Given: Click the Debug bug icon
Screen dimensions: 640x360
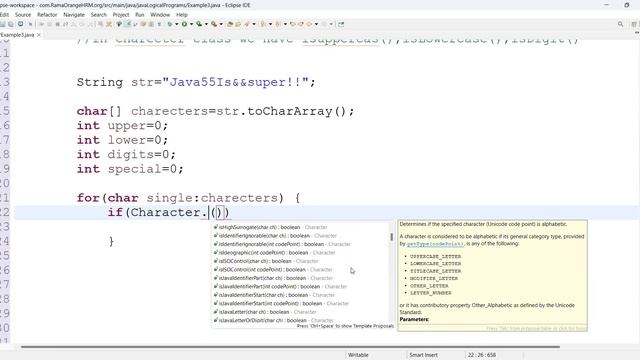Looking at the screenshot, I should tap(170, 24).
